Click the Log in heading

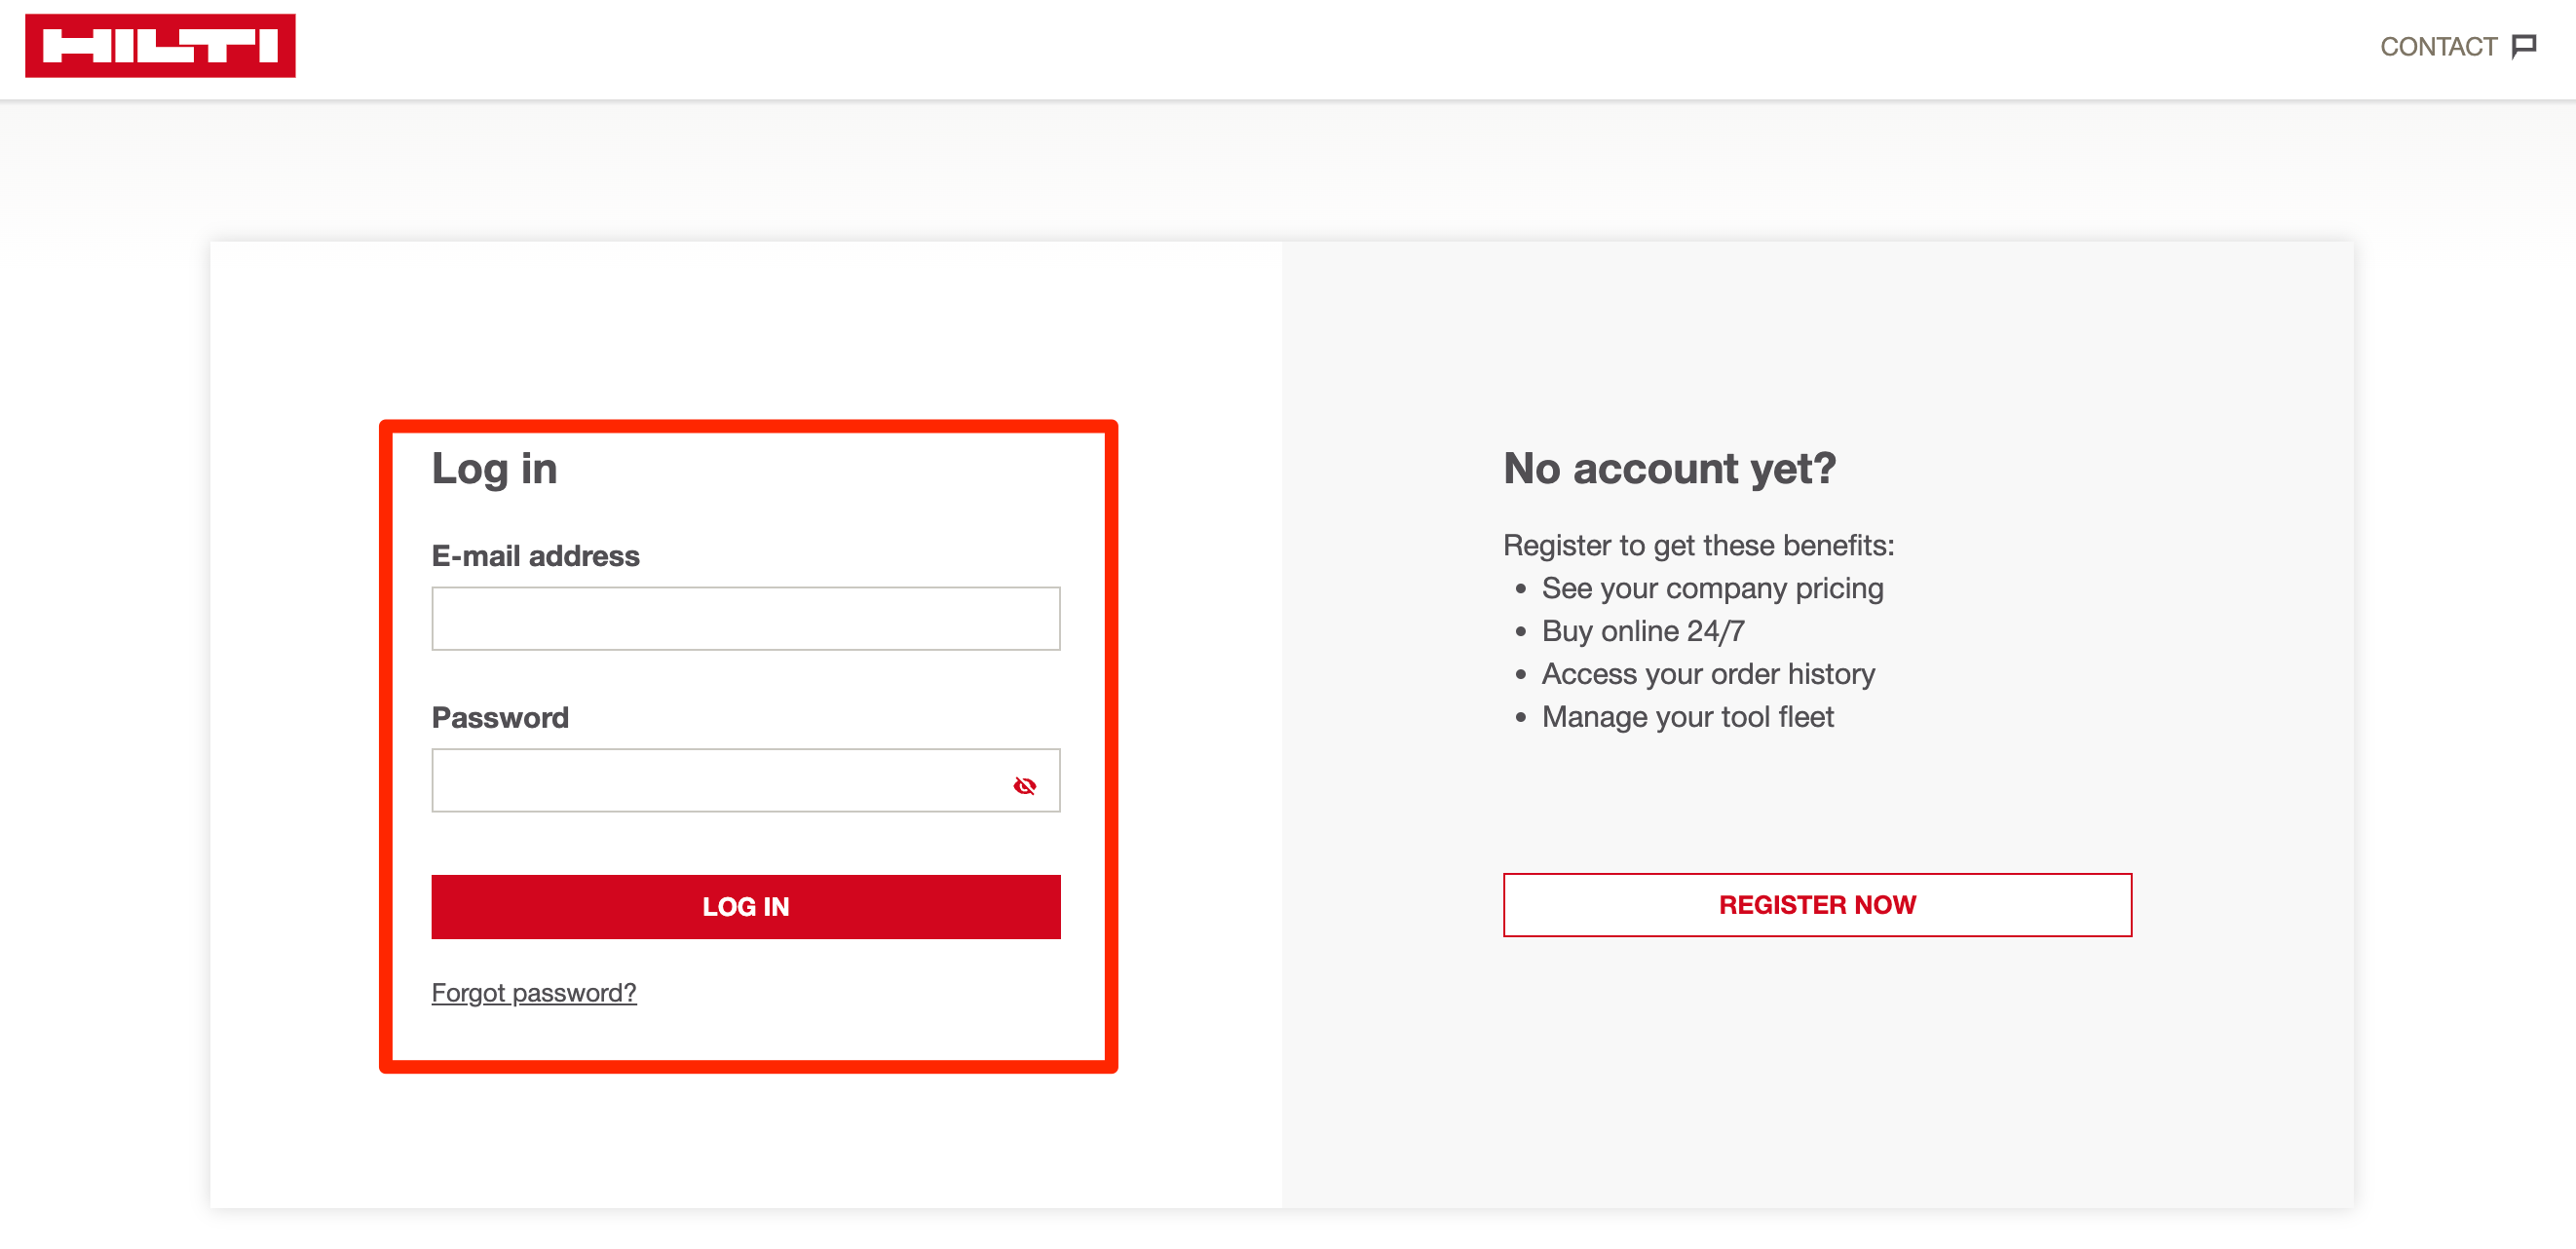(494, 469)
